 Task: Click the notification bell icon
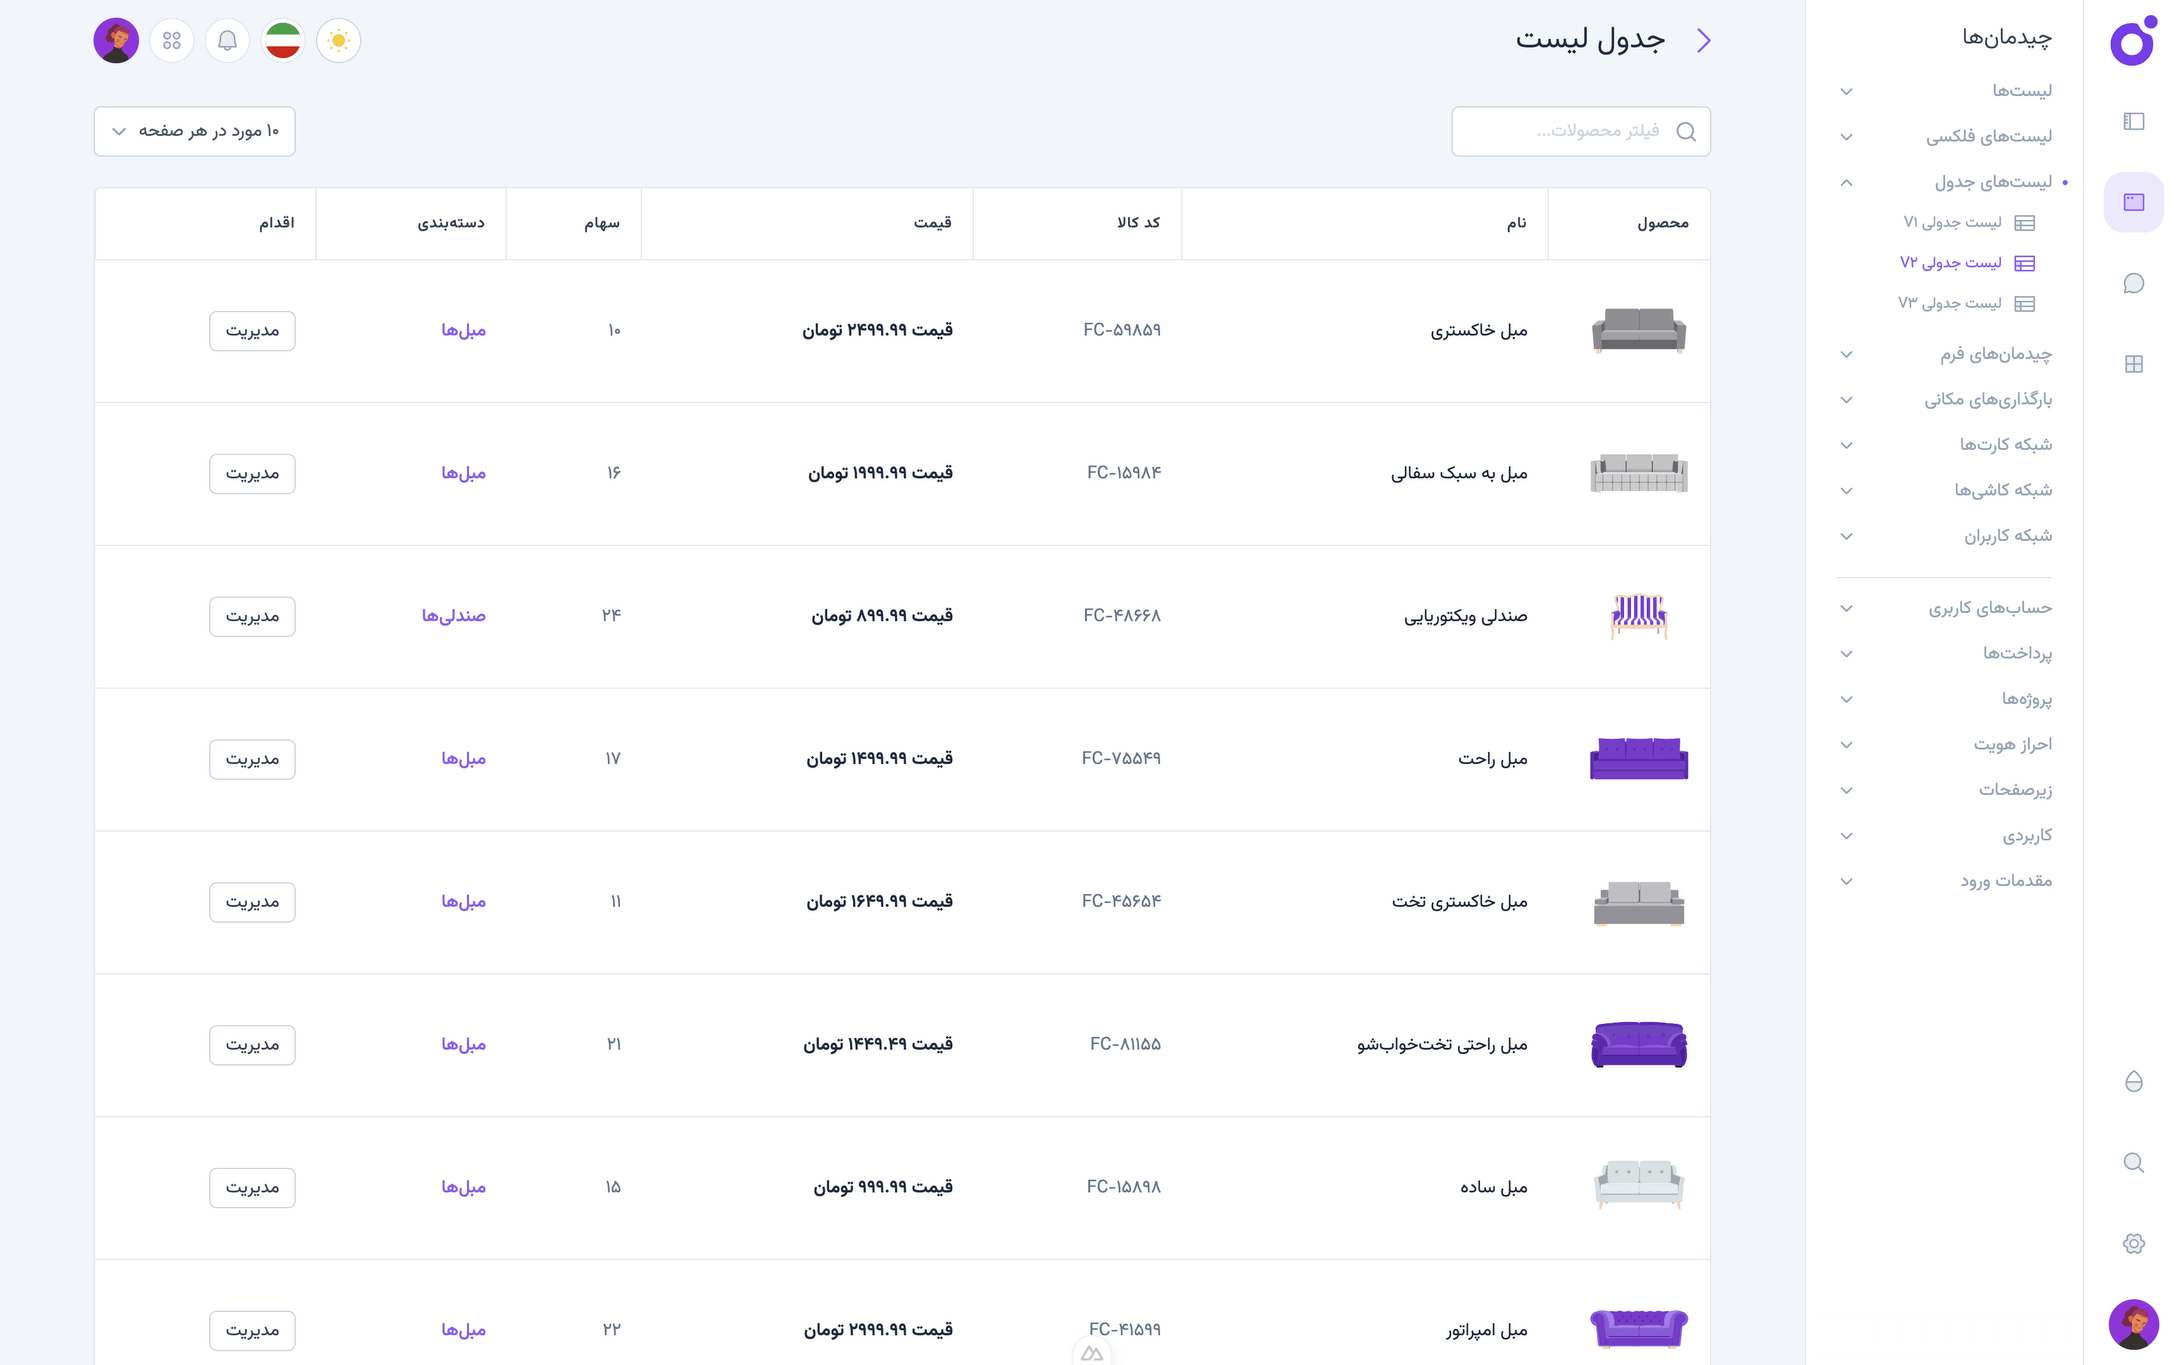[x=227, y=41]
